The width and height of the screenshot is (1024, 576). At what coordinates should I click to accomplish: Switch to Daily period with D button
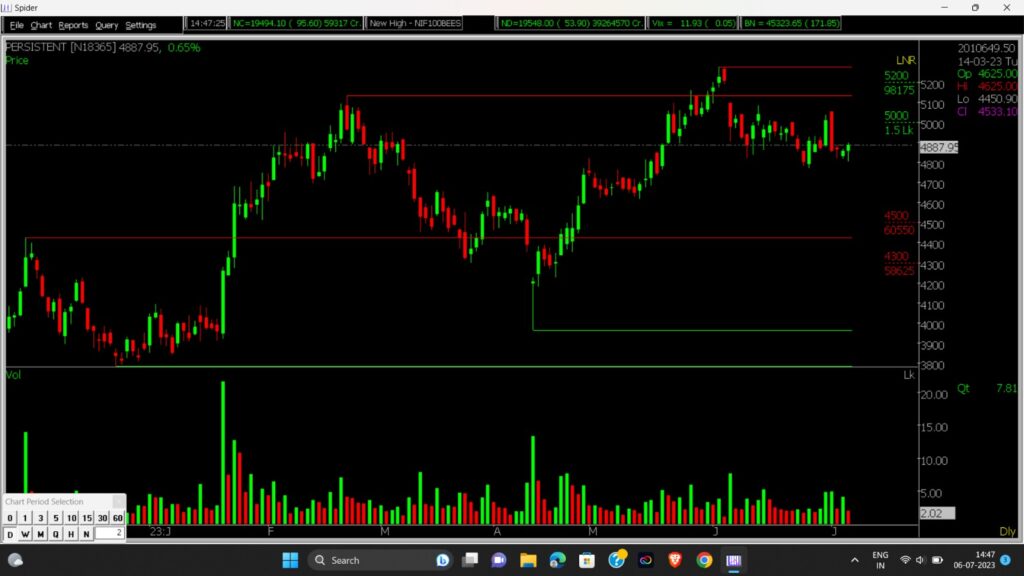pos(10,534)
